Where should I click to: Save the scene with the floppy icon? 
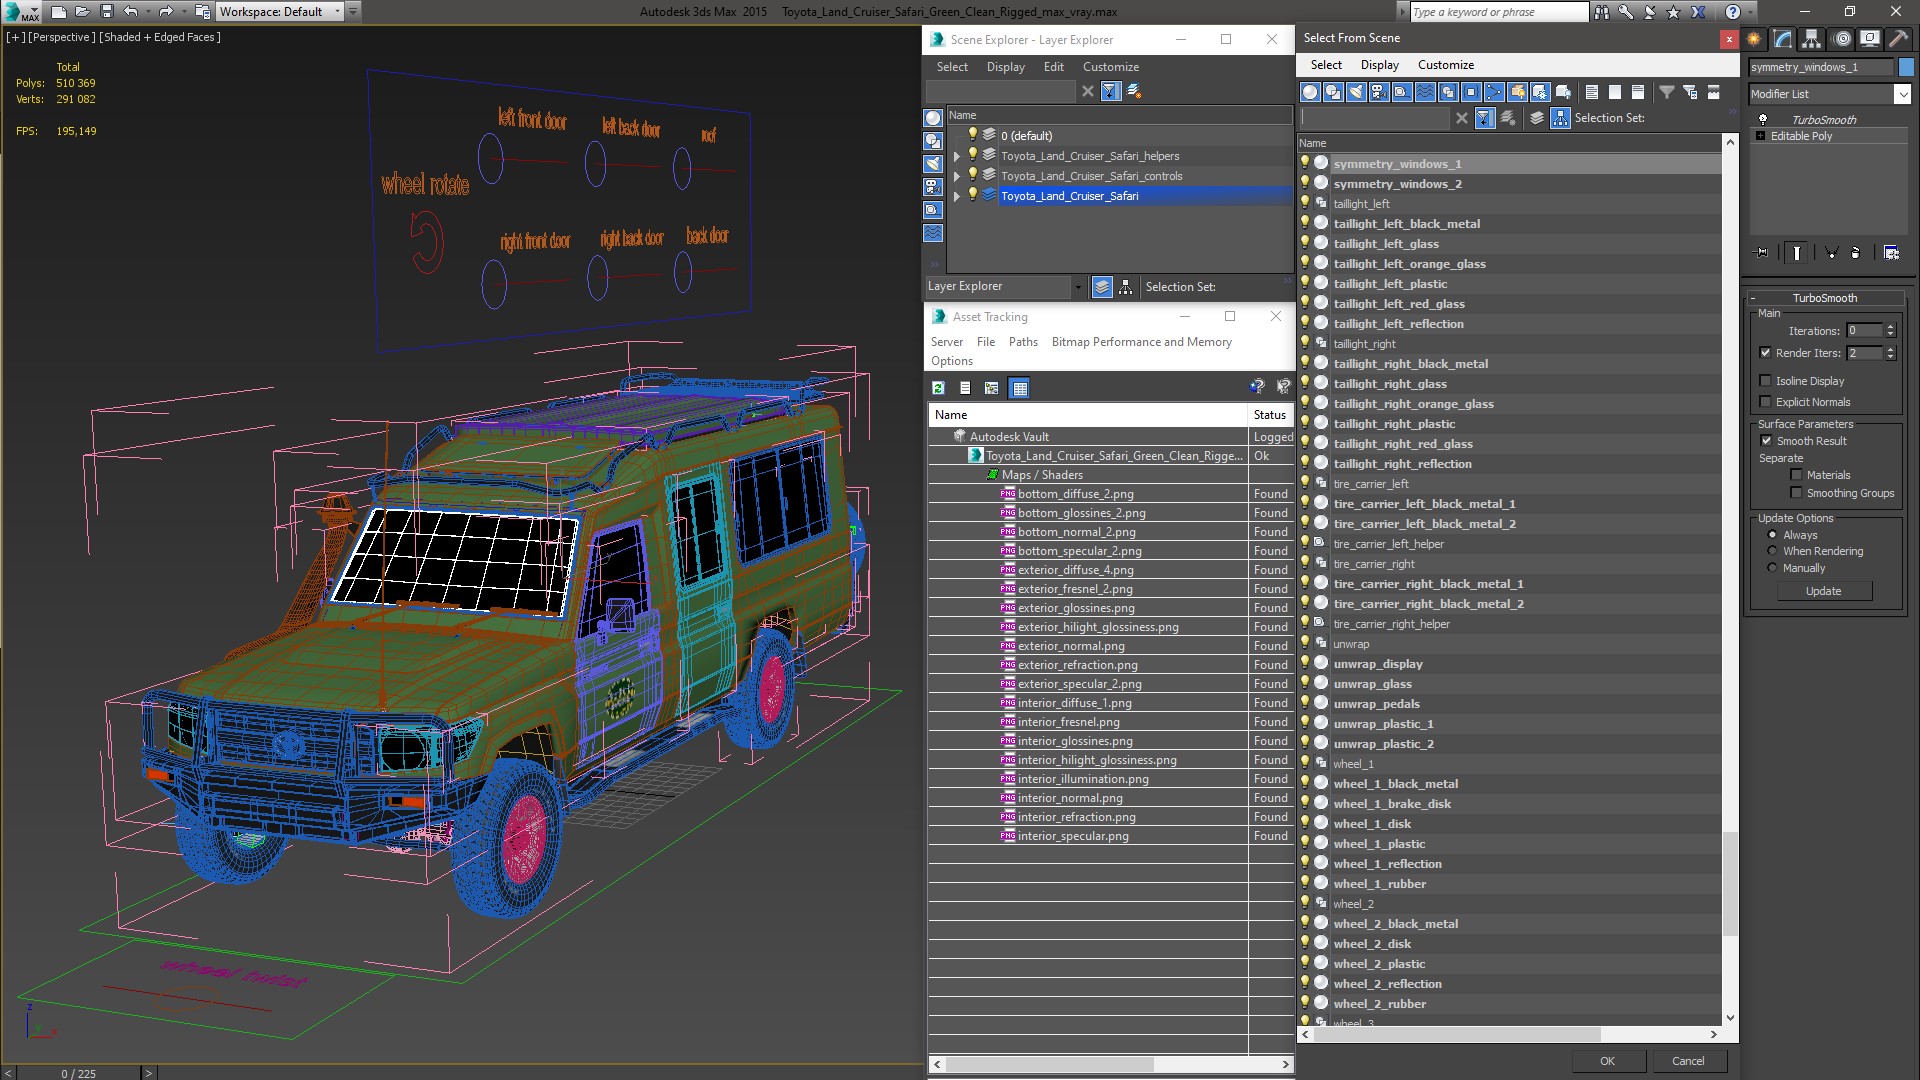(x=107, y=12)
